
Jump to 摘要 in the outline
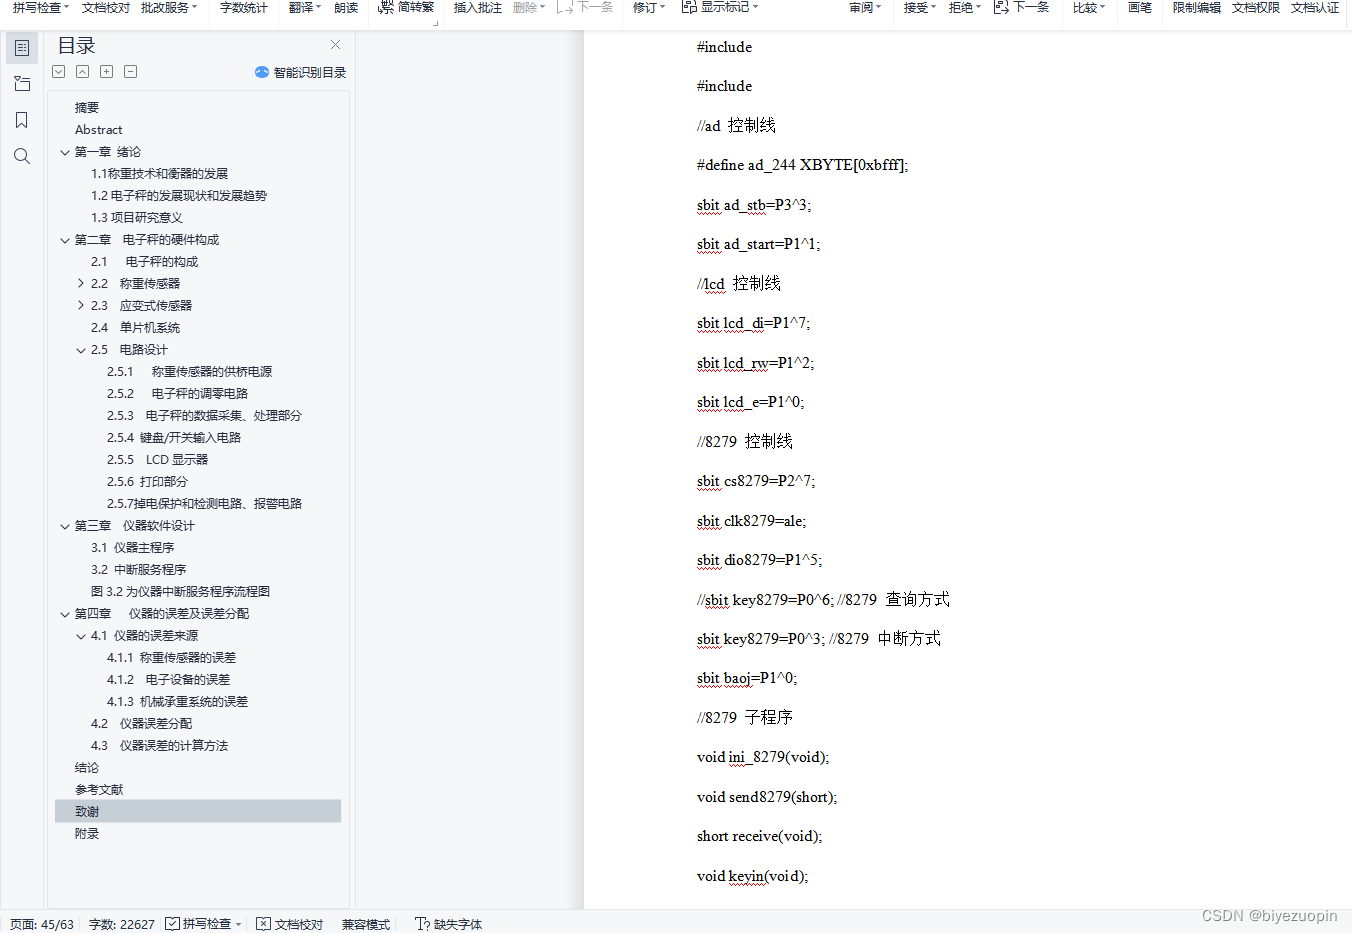(x=87, y=108)
